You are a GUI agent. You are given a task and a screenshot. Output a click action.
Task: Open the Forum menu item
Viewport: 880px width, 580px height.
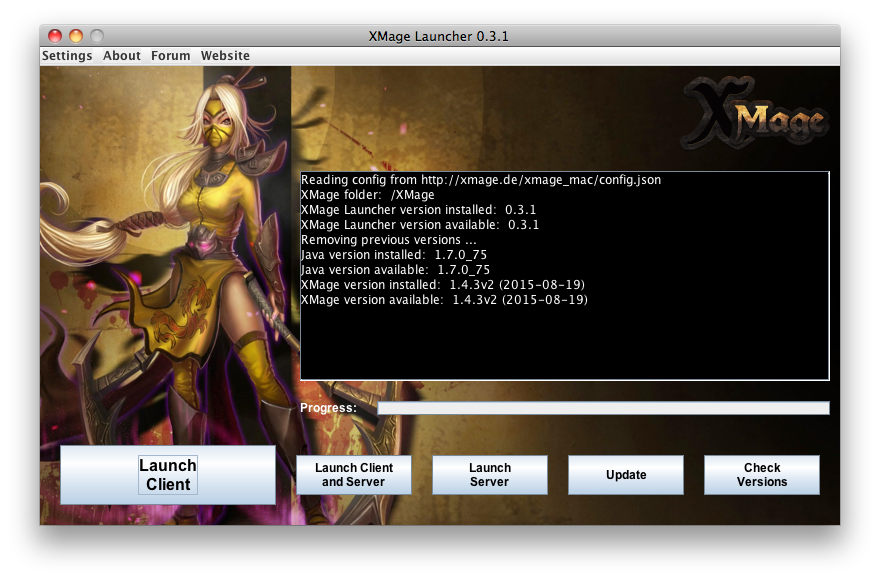pyautogui.click(x=171, y=56)
